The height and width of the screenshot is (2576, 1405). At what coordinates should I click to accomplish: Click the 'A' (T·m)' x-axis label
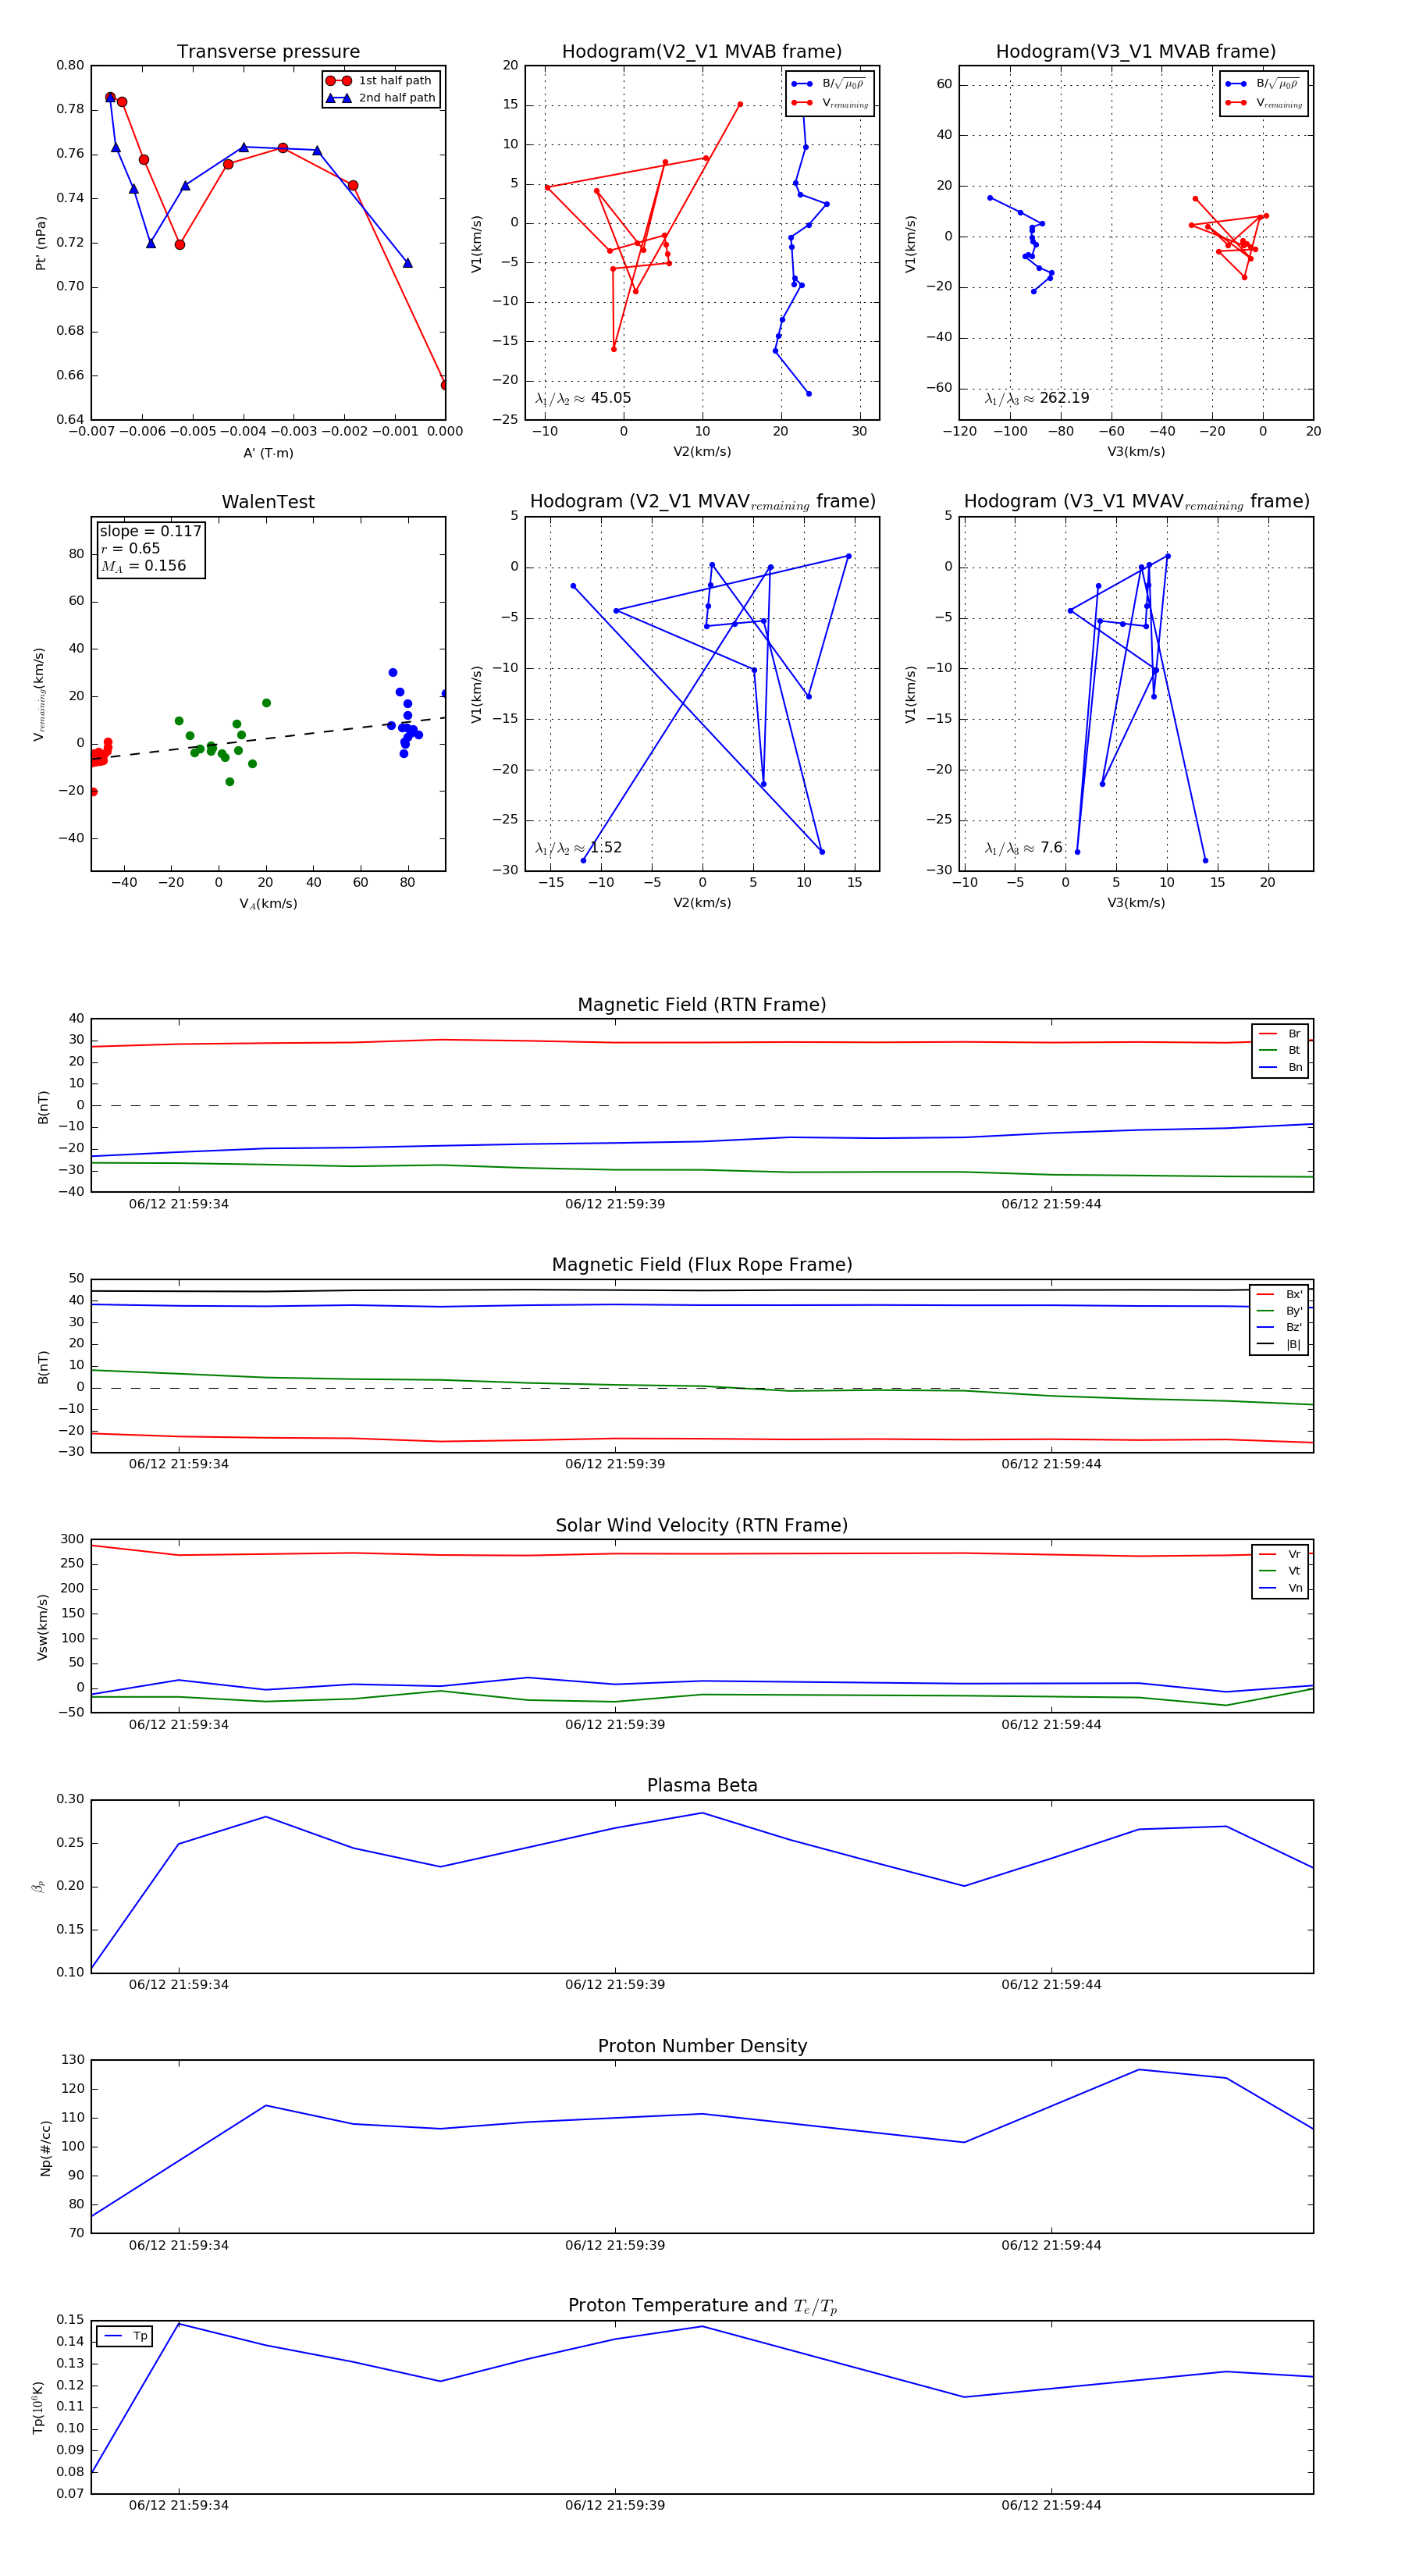[268, 453]
